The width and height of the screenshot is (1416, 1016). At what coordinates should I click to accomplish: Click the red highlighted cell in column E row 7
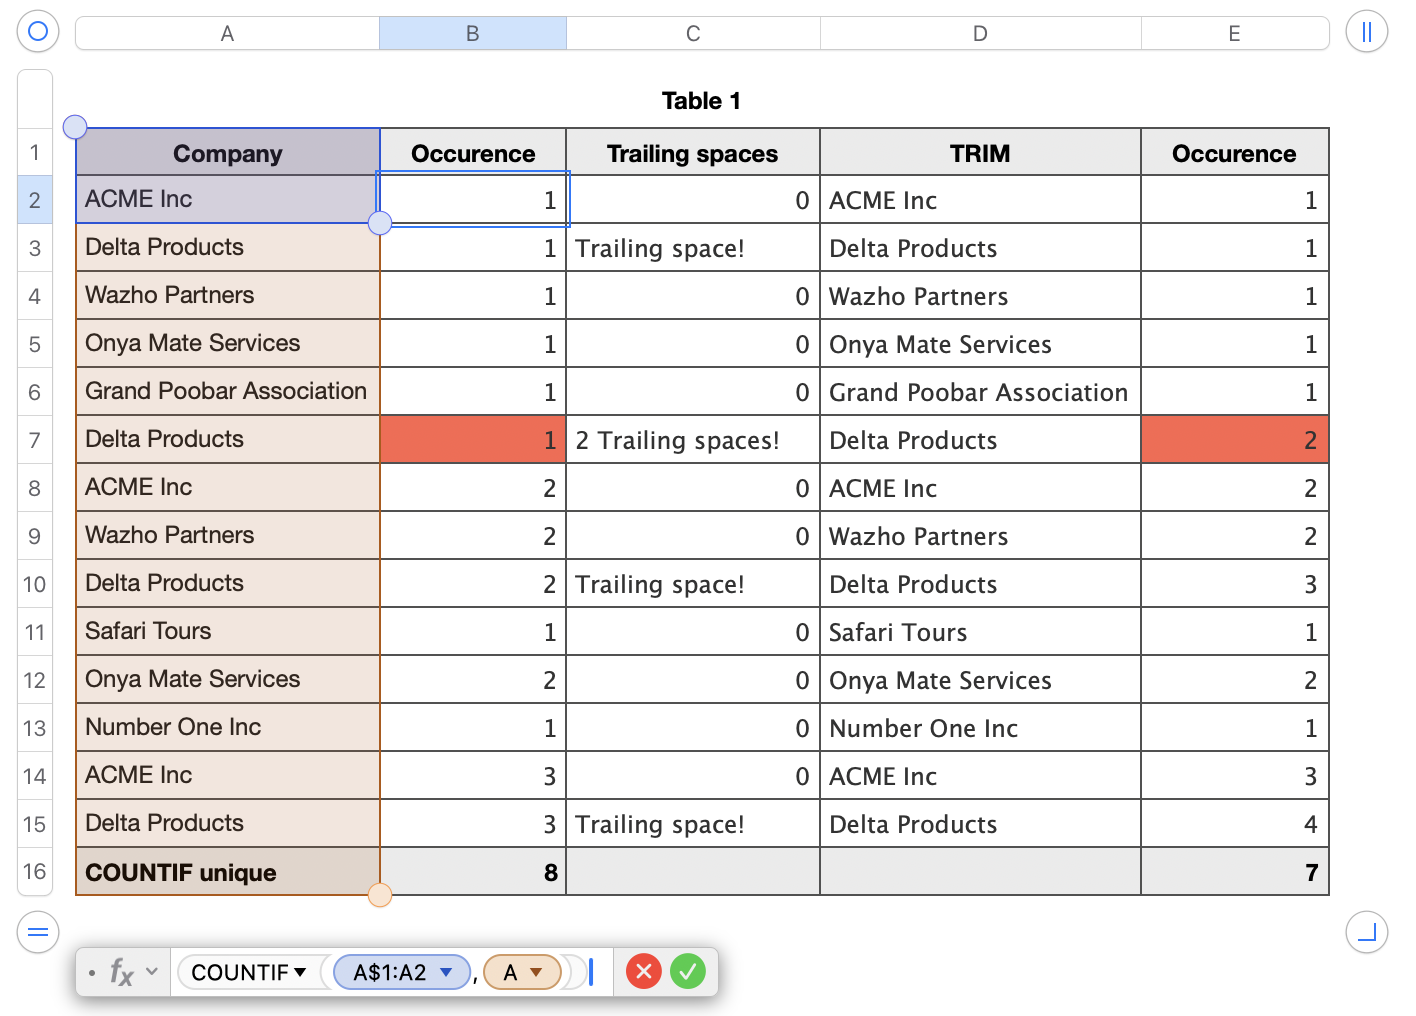click(x=1235, y=439)
